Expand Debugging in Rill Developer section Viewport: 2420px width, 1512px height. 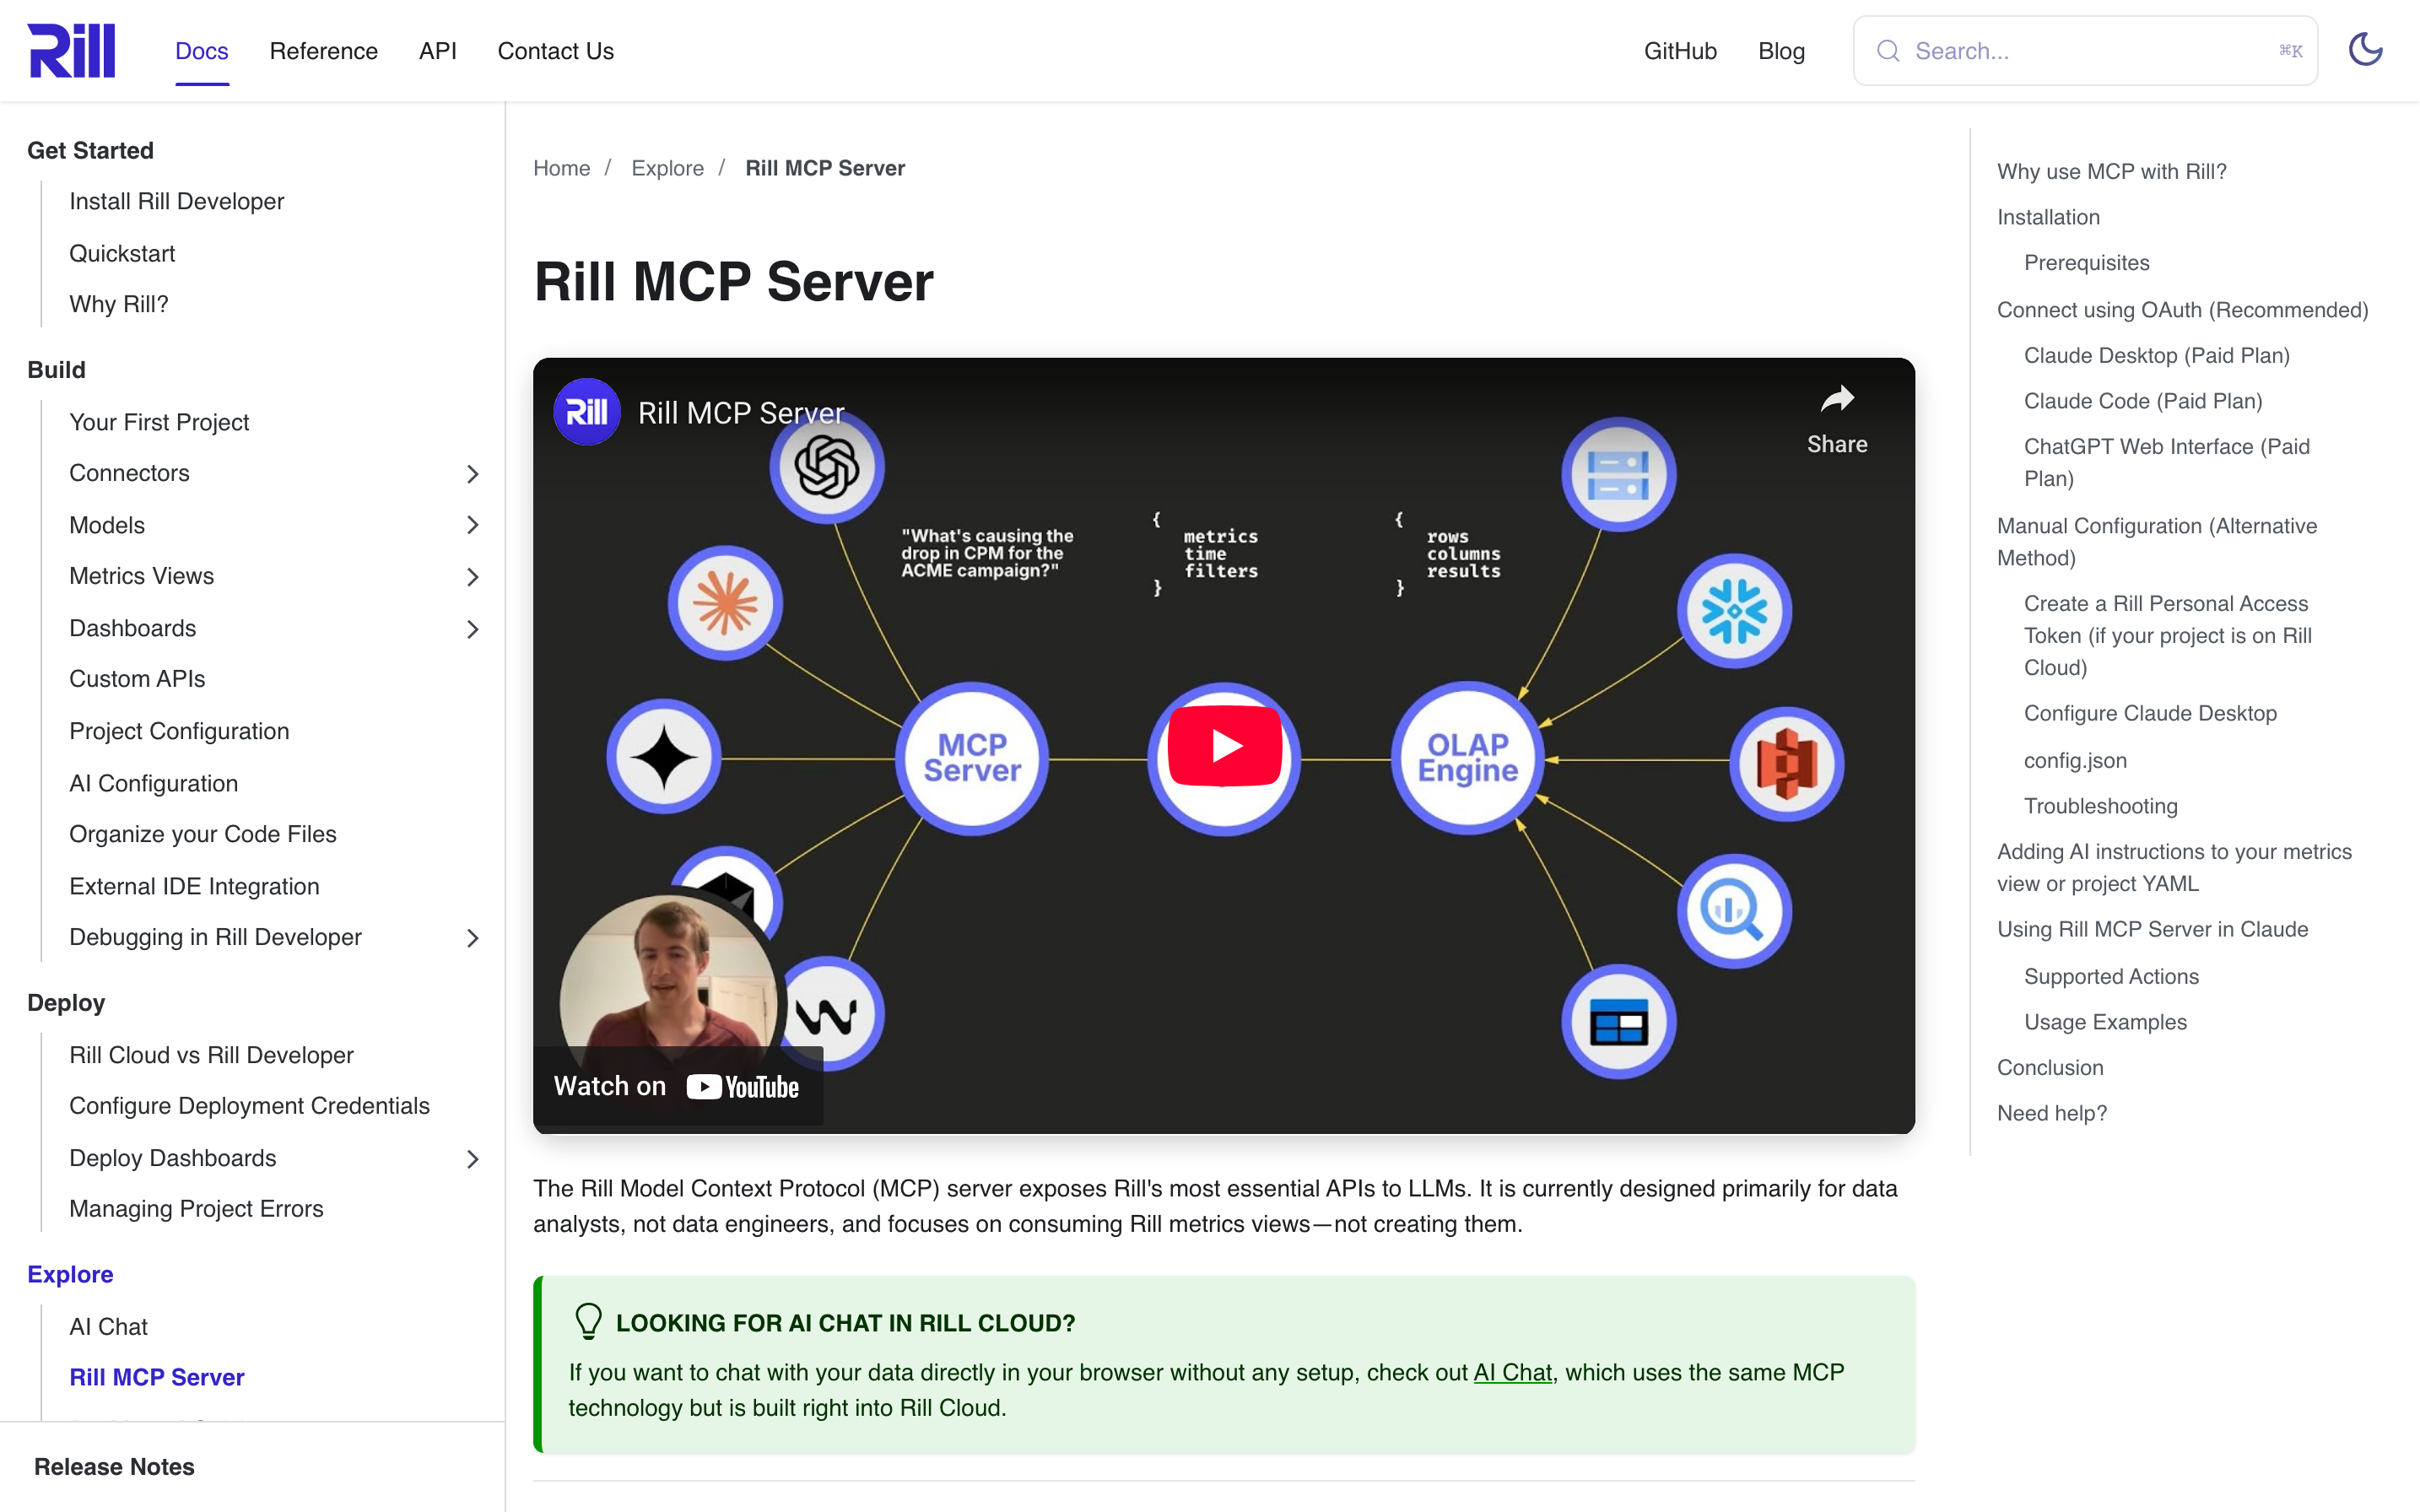click(x=473, y=938)
